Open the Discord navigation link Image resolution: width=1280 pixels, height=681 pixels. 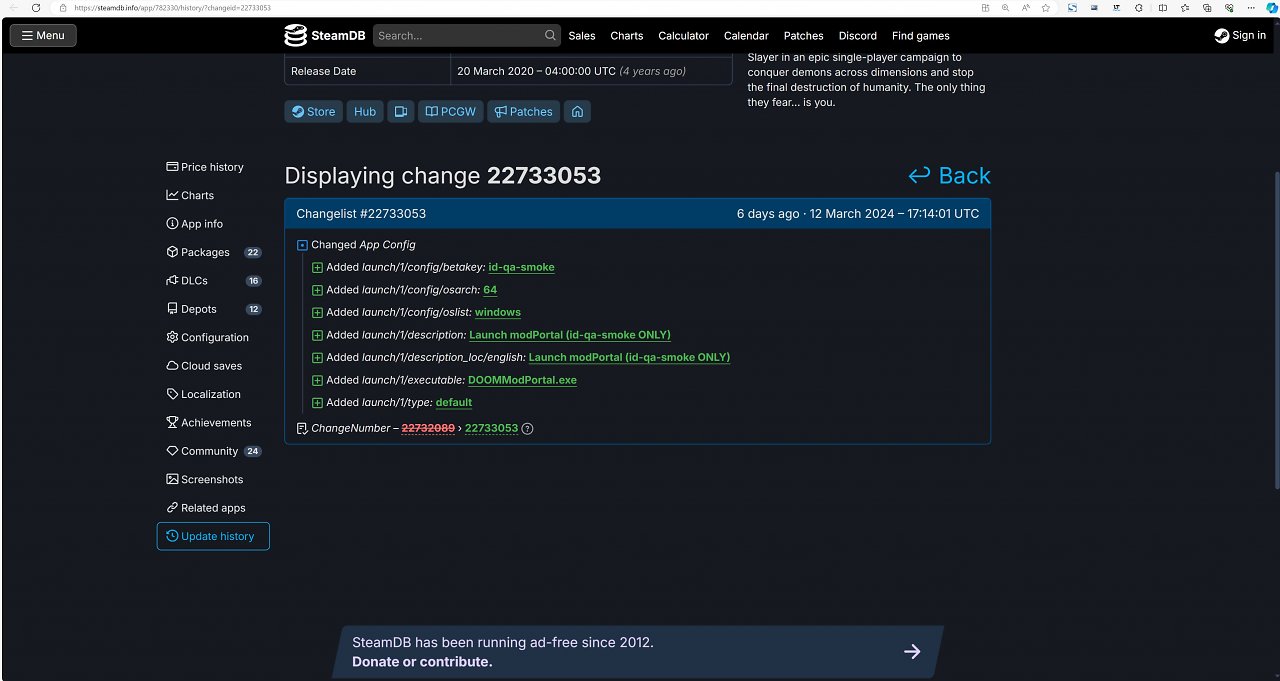pyautogui.click(x=858, y=35)
